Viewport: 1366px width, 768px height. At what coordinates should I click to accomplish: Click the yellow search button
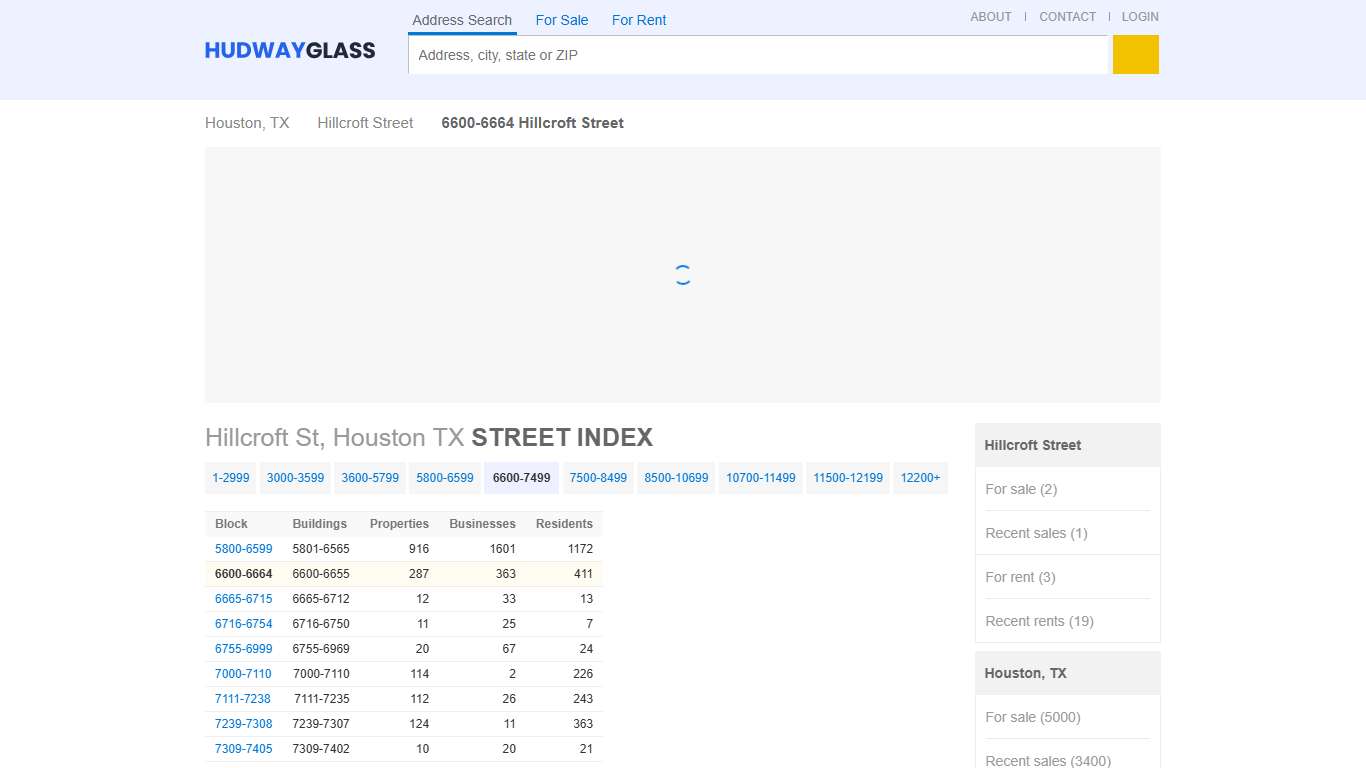coord(1135,55)
